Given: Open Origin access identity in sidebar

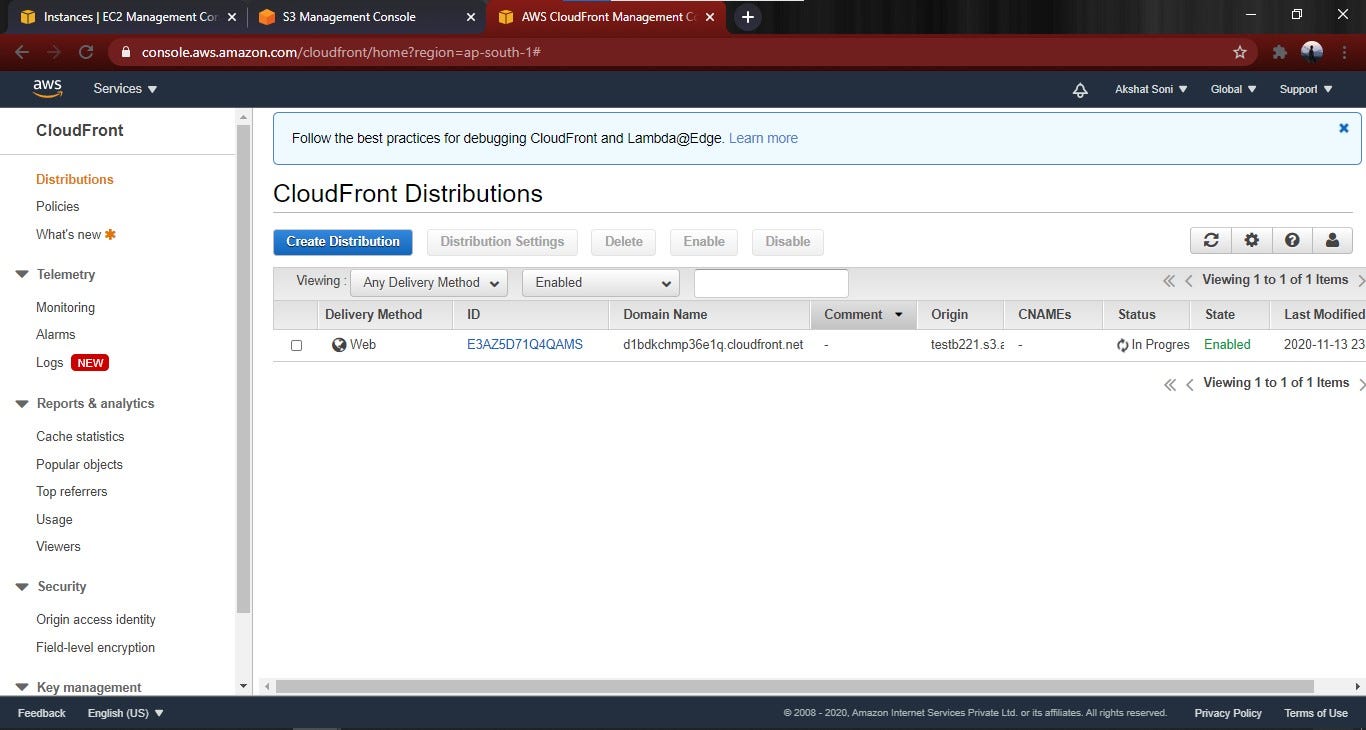Looking at the screenshot, I should click(96, 619).
